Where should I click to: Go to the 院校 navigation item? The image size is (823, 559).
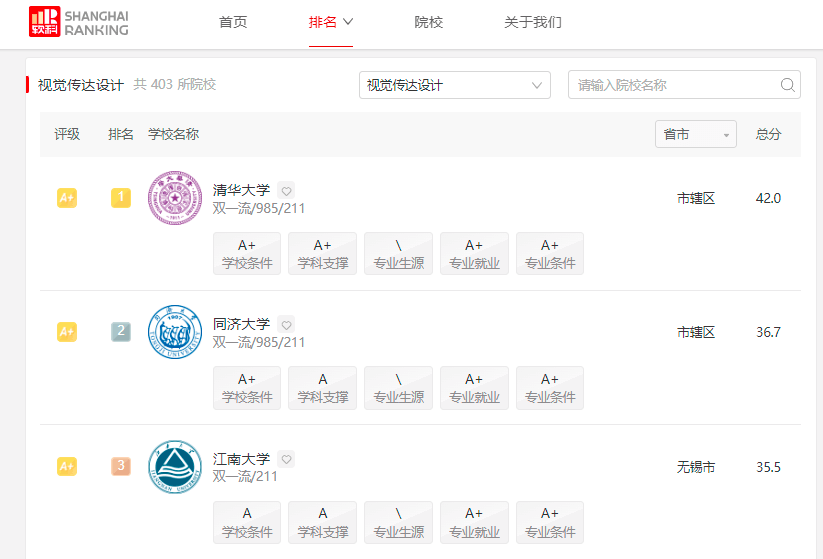click(x=428, y=22)
